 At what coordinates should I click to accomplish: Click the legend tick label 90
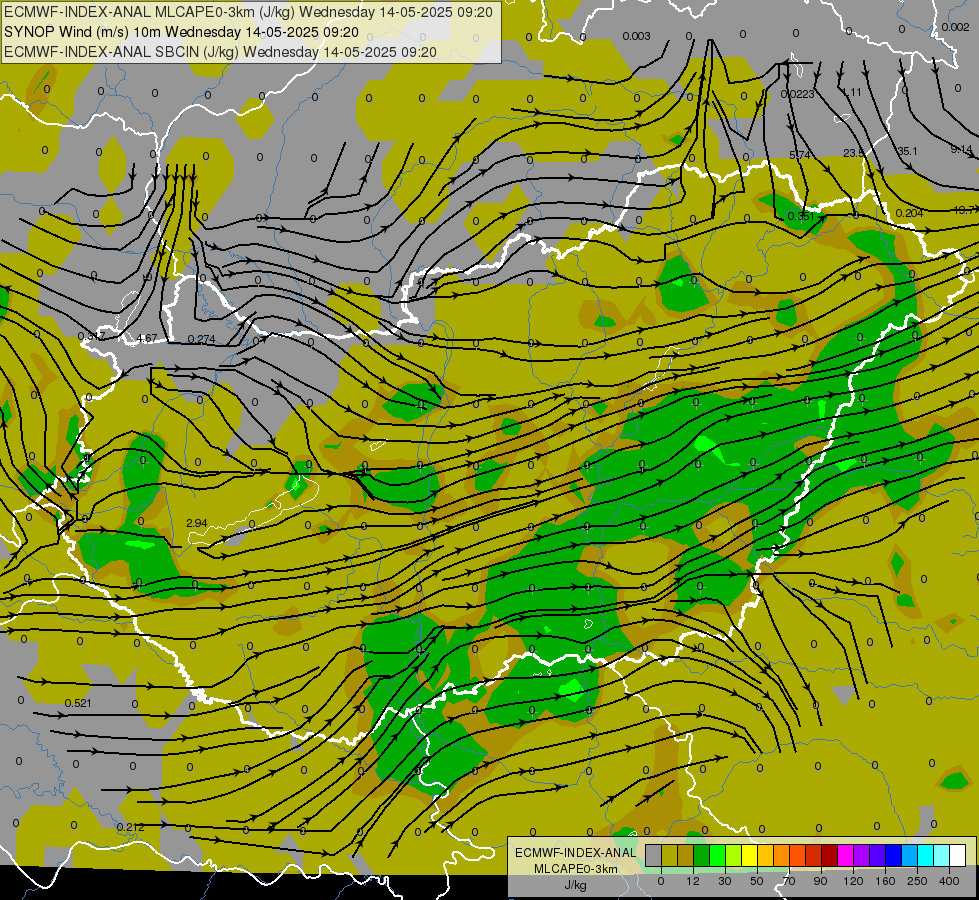820,881
